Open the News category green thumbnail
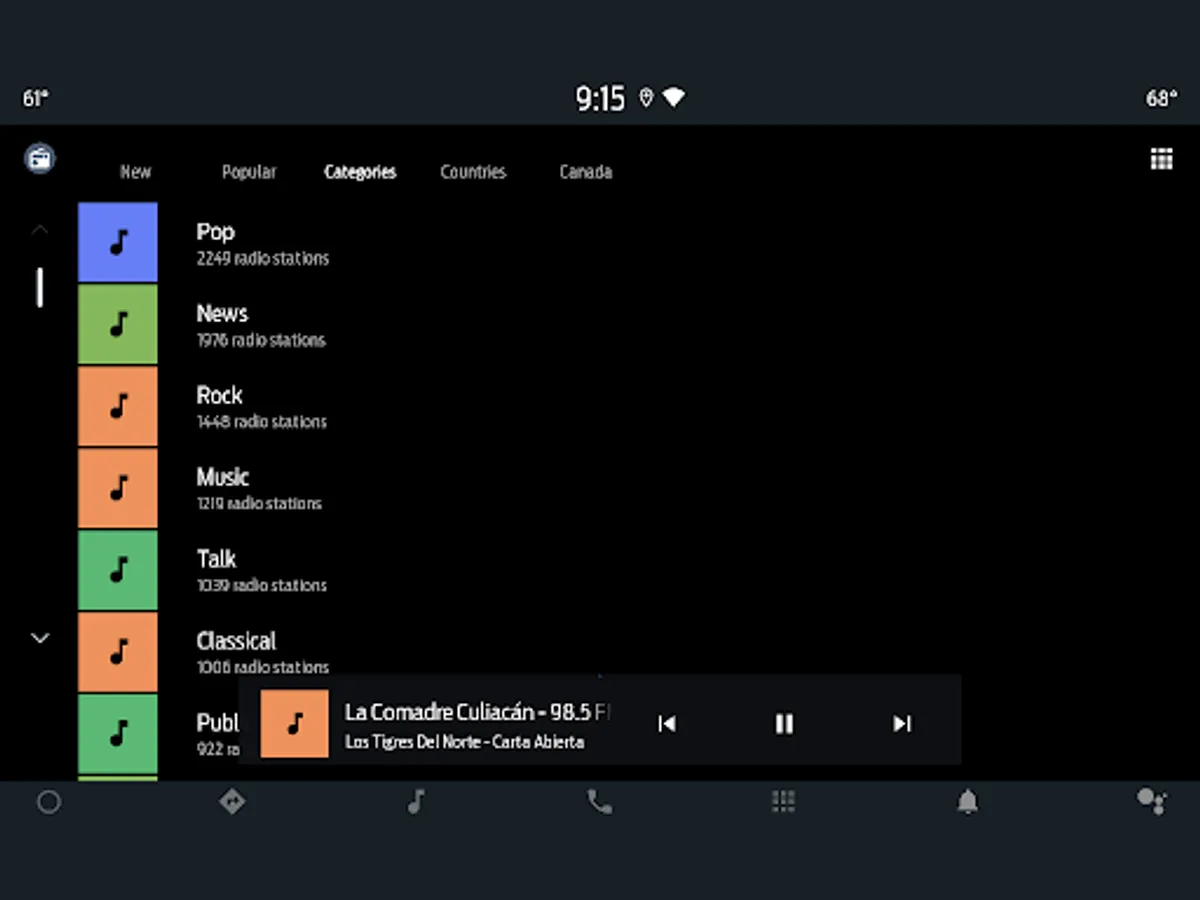 pyautogui.click(x=118, y=324)
